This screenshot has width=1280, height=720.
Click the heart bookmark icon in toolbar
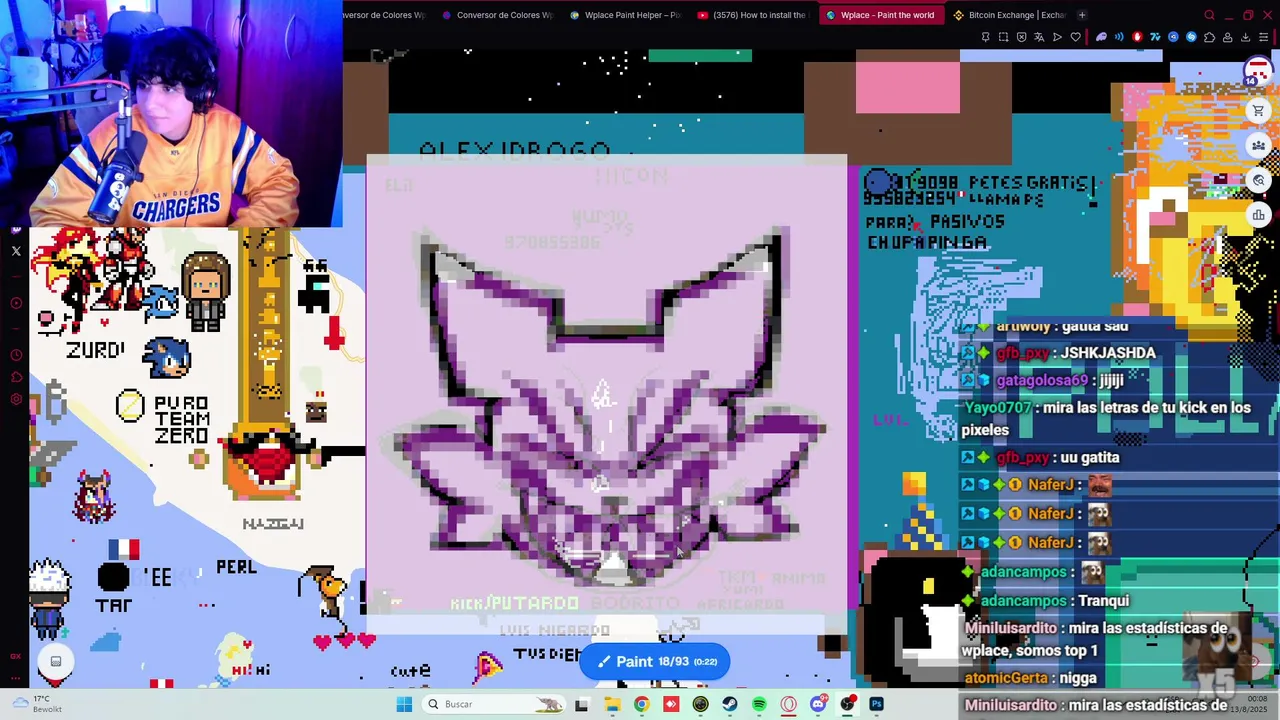coord(1076,37)
